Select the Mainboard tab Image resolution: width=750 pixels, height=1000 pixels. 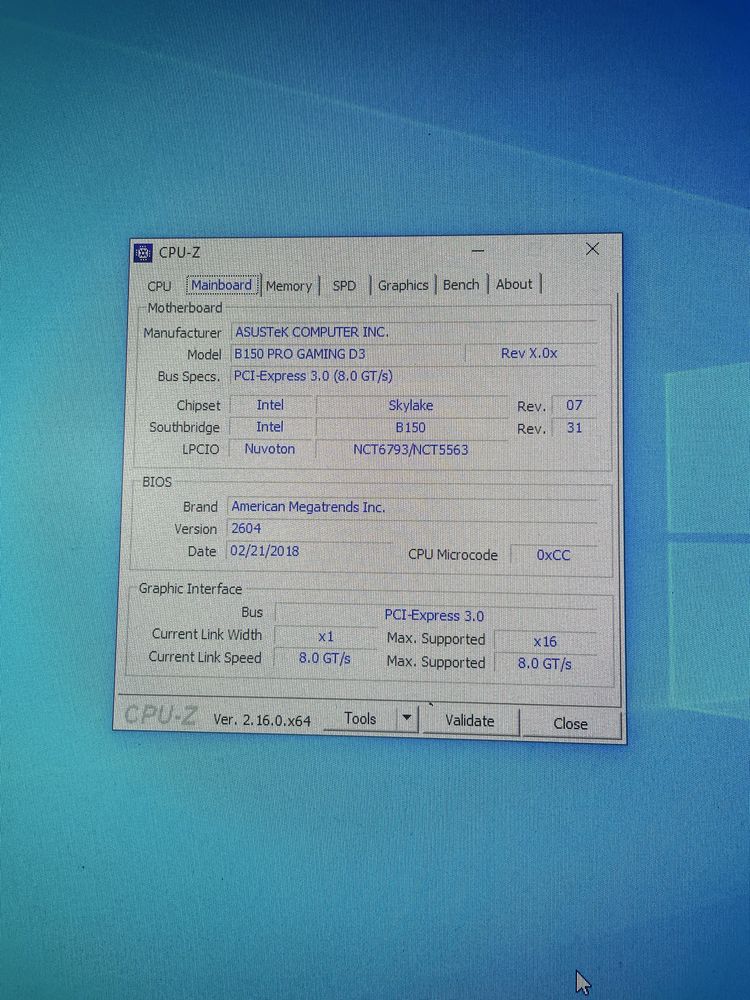222,285
